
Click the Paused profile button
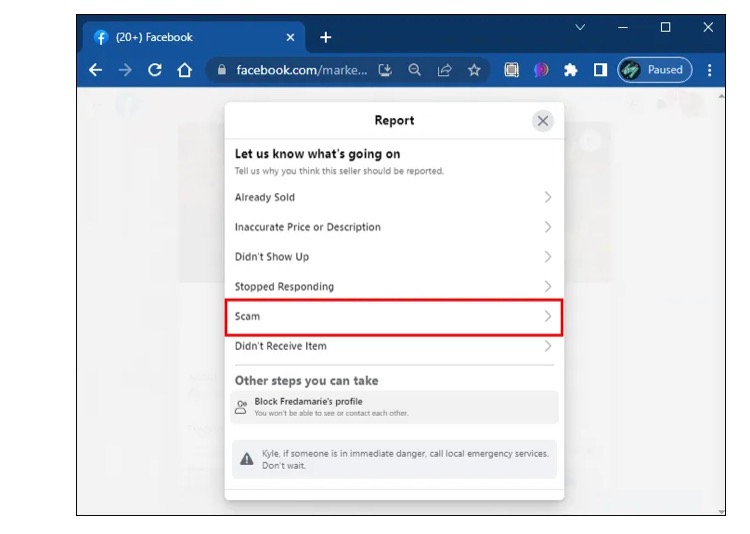(655, 70)
